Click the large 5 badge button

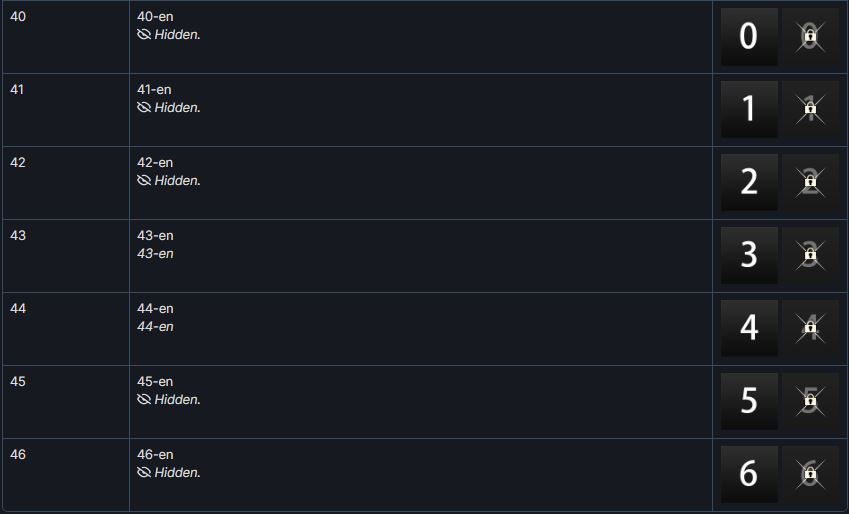(749, 401)
